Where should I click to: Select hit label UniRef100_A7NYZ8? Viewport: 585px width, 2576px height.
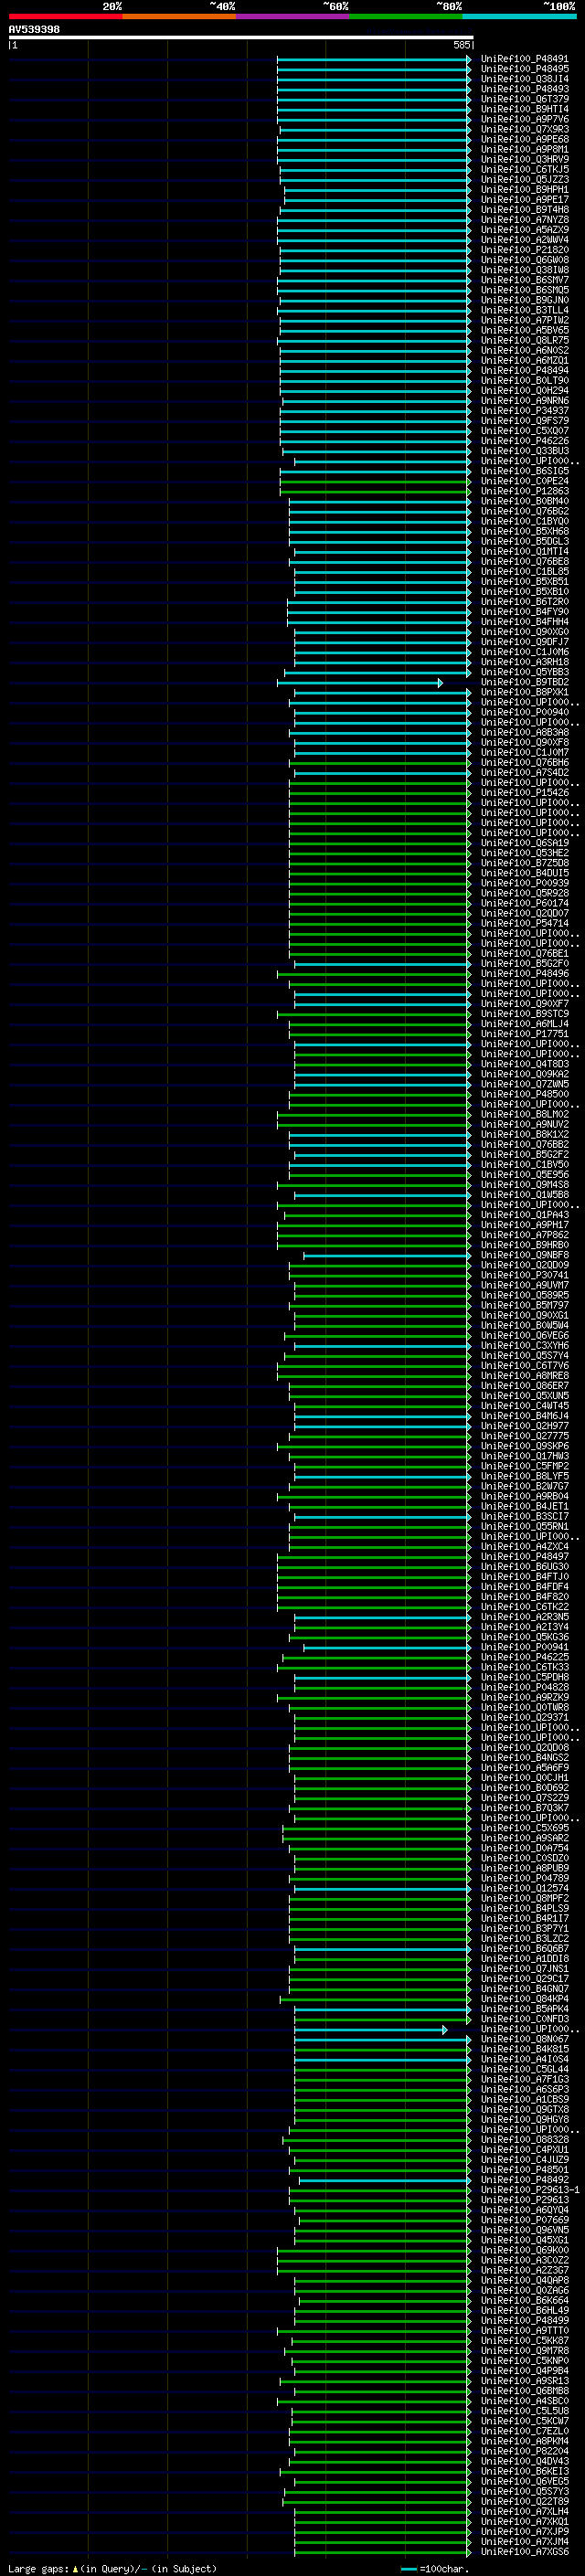pyautogui.click(x=525, y=219)
